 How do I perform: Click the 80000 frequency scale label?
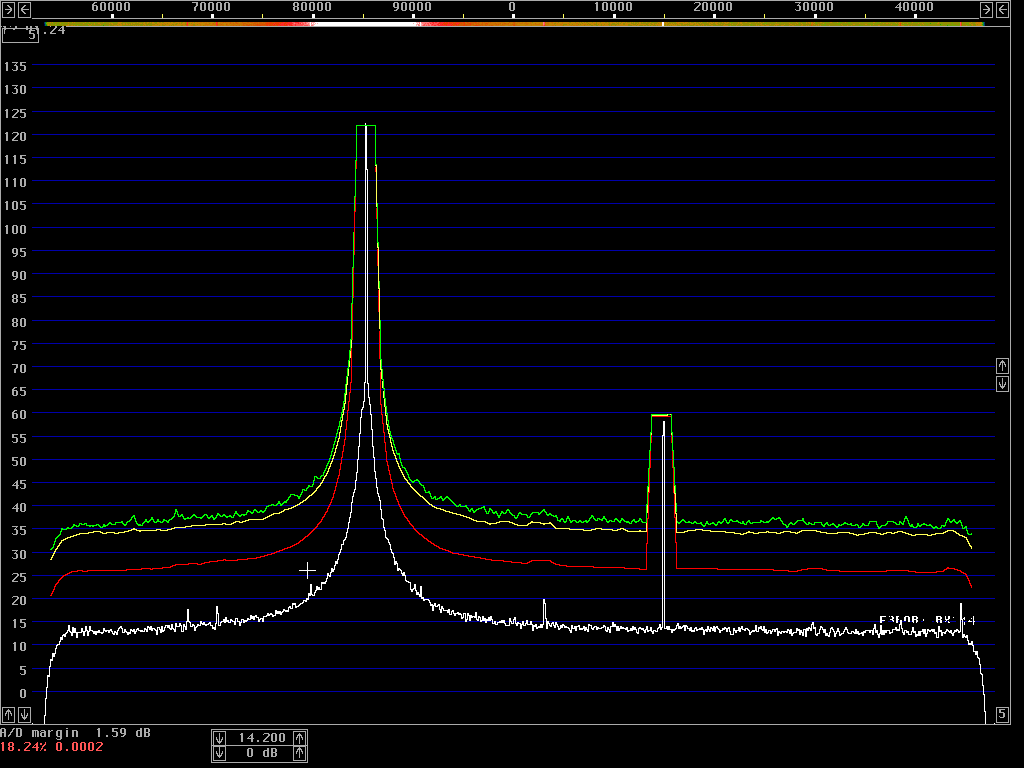[x=312, y=7]
